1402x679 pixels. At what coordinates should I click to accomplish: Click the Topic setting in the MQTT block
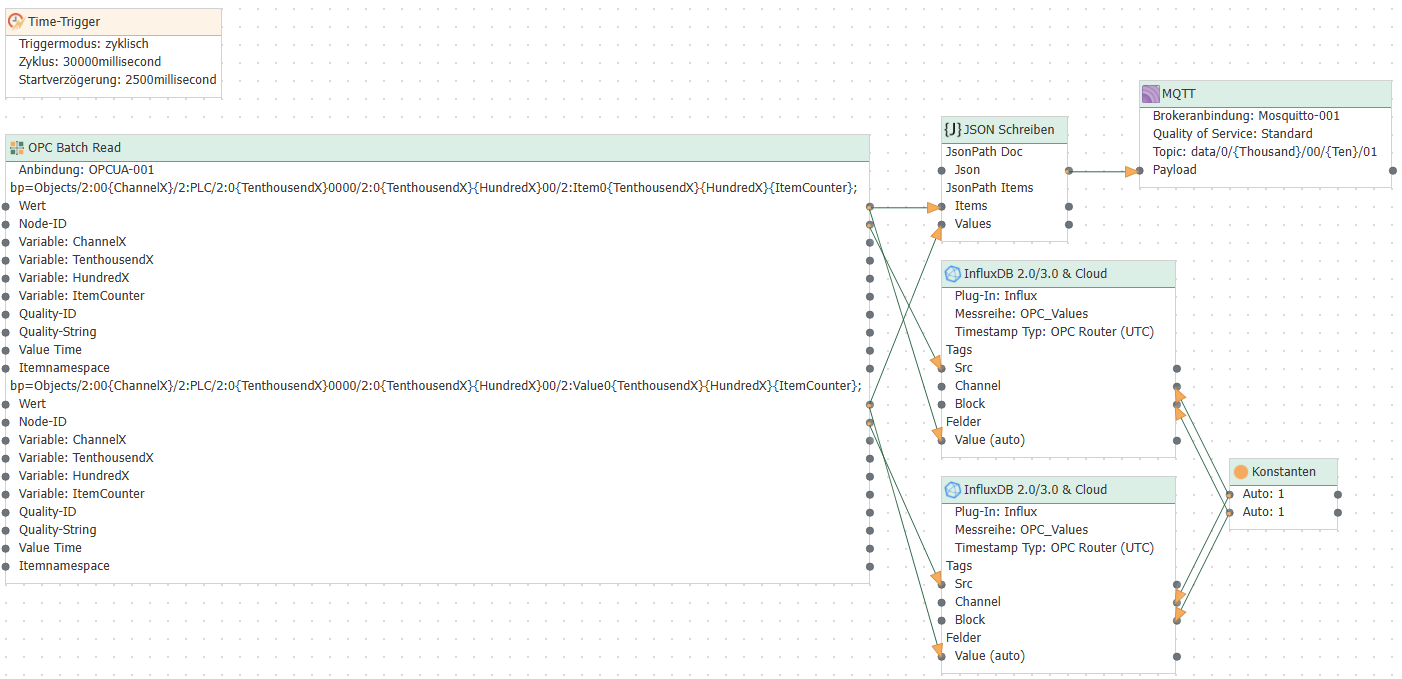point(1264,152)
